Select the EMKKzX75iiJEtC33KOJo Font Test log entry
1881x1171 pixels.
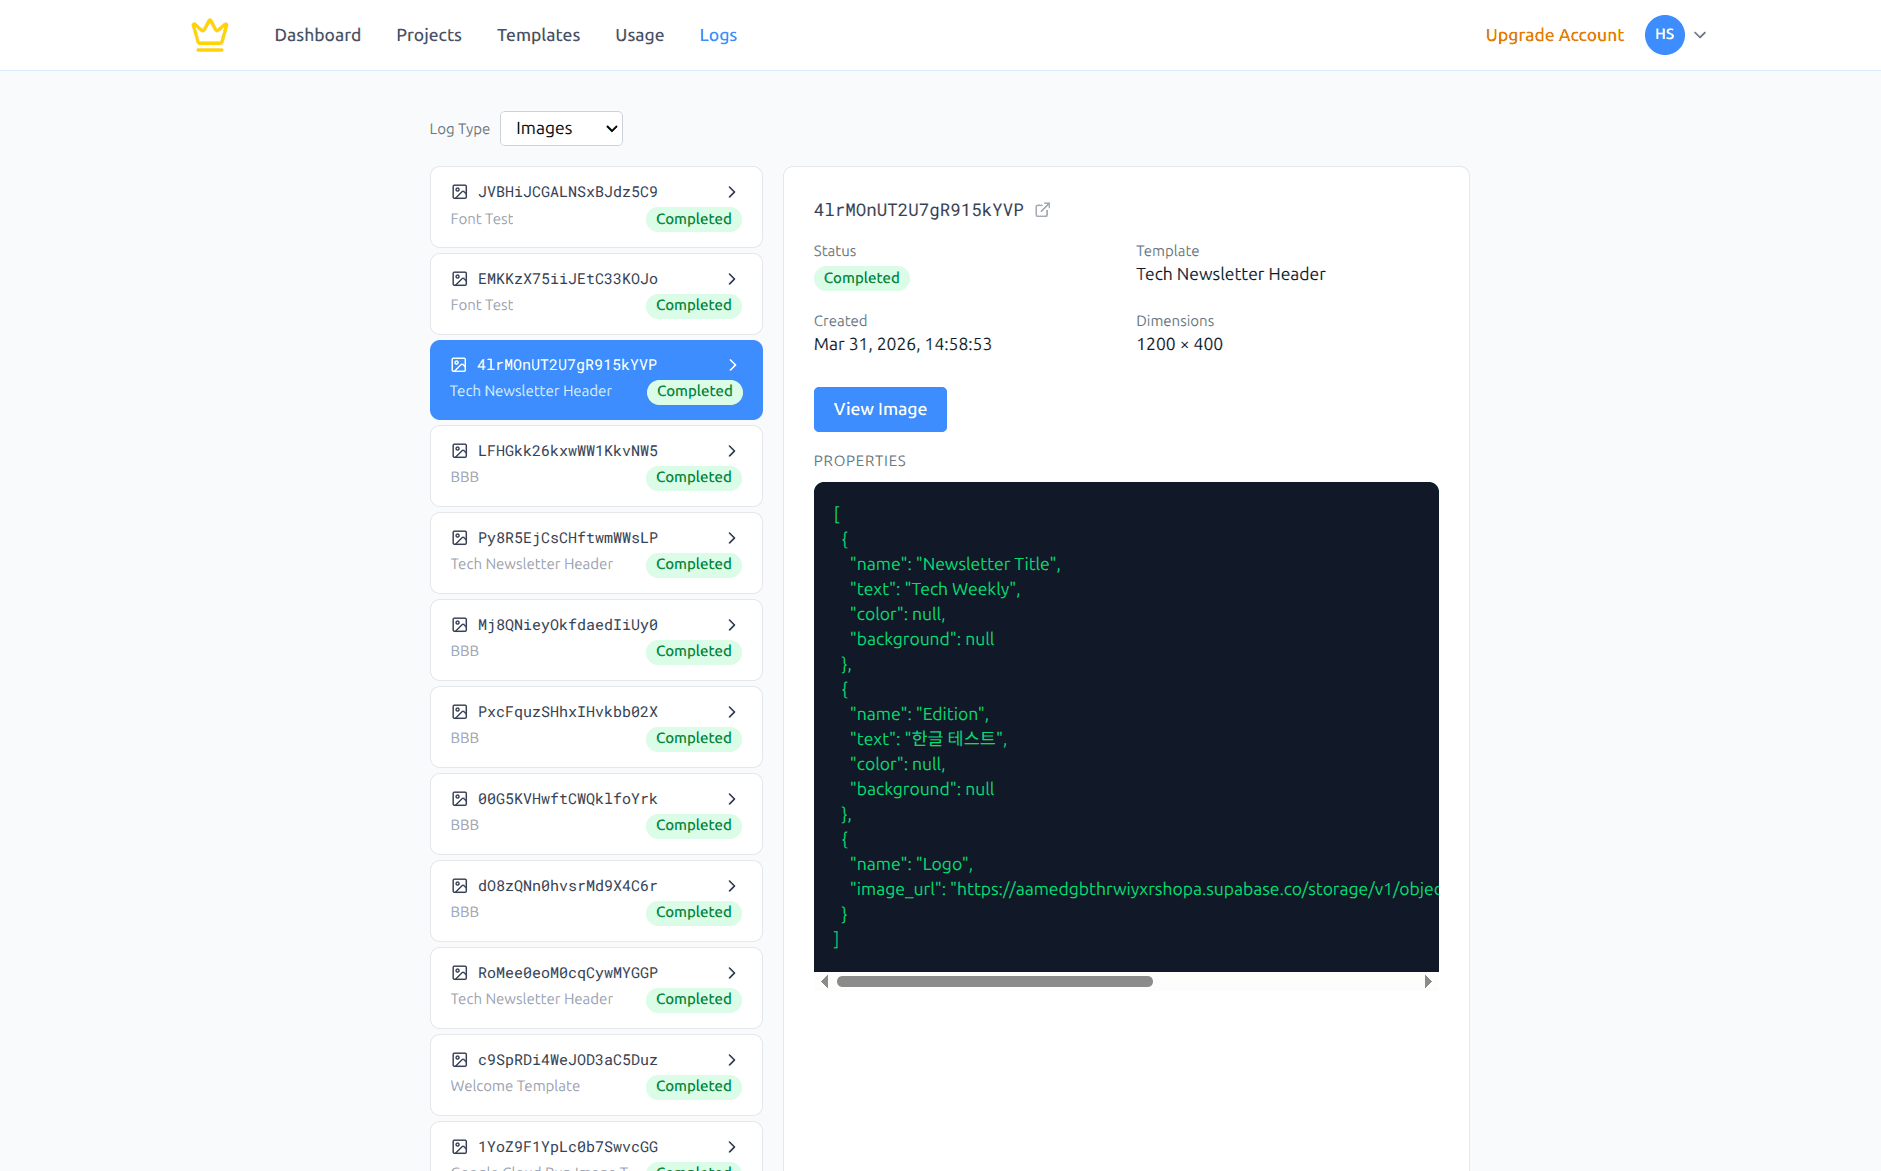point(595,292)
